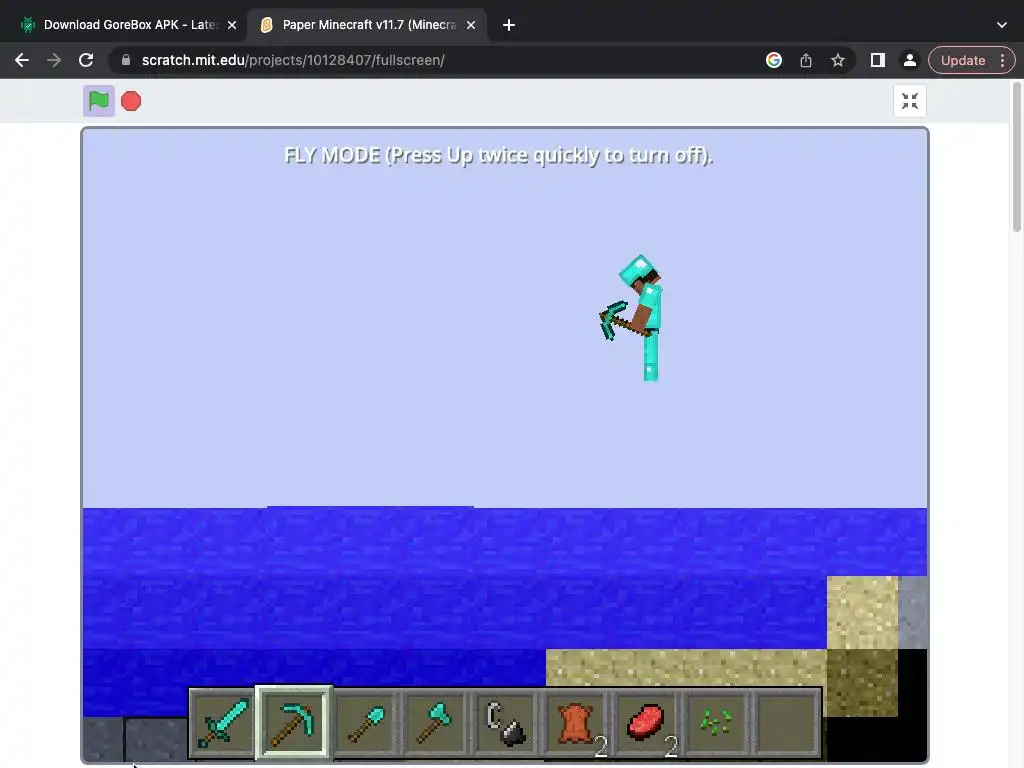This screenshot has height=768, width=1024.
Task: Share this page using the share icon
Action: point(806,60)
